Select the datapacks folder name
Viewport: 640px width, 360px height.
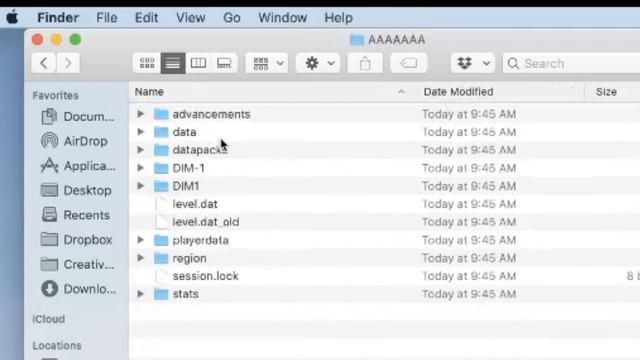(200, 150)
